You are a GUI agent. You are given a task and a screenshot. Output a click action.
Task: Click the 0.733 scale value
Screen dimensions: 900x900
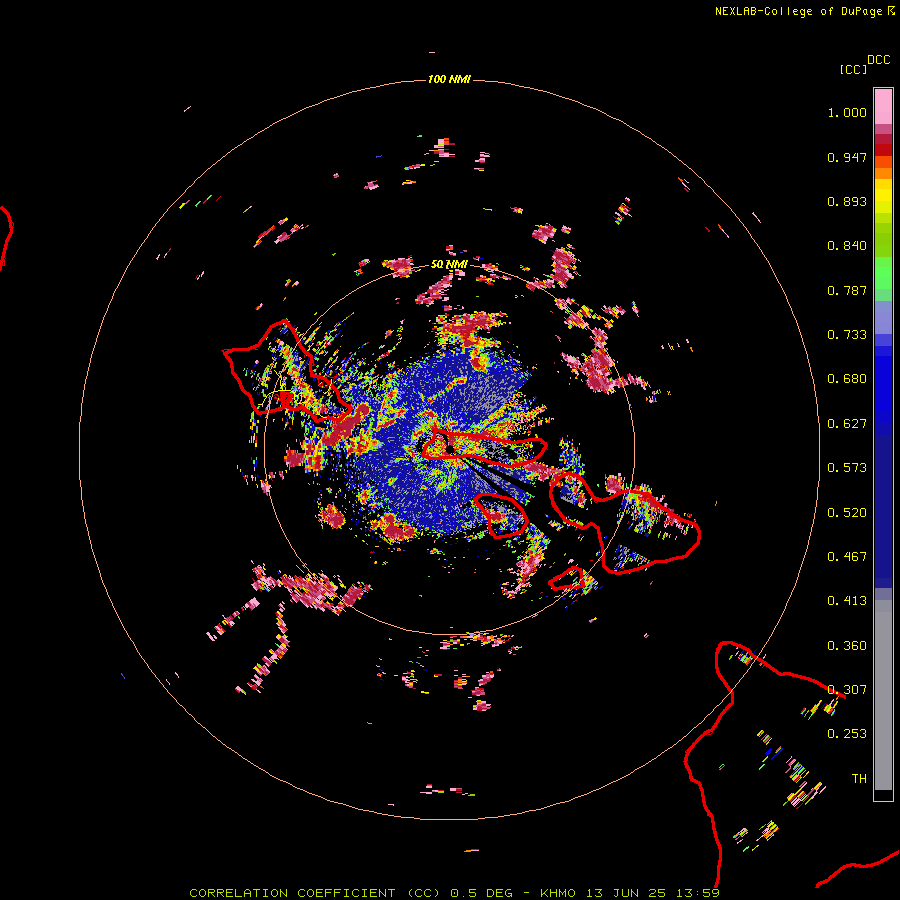click(847, 335)
